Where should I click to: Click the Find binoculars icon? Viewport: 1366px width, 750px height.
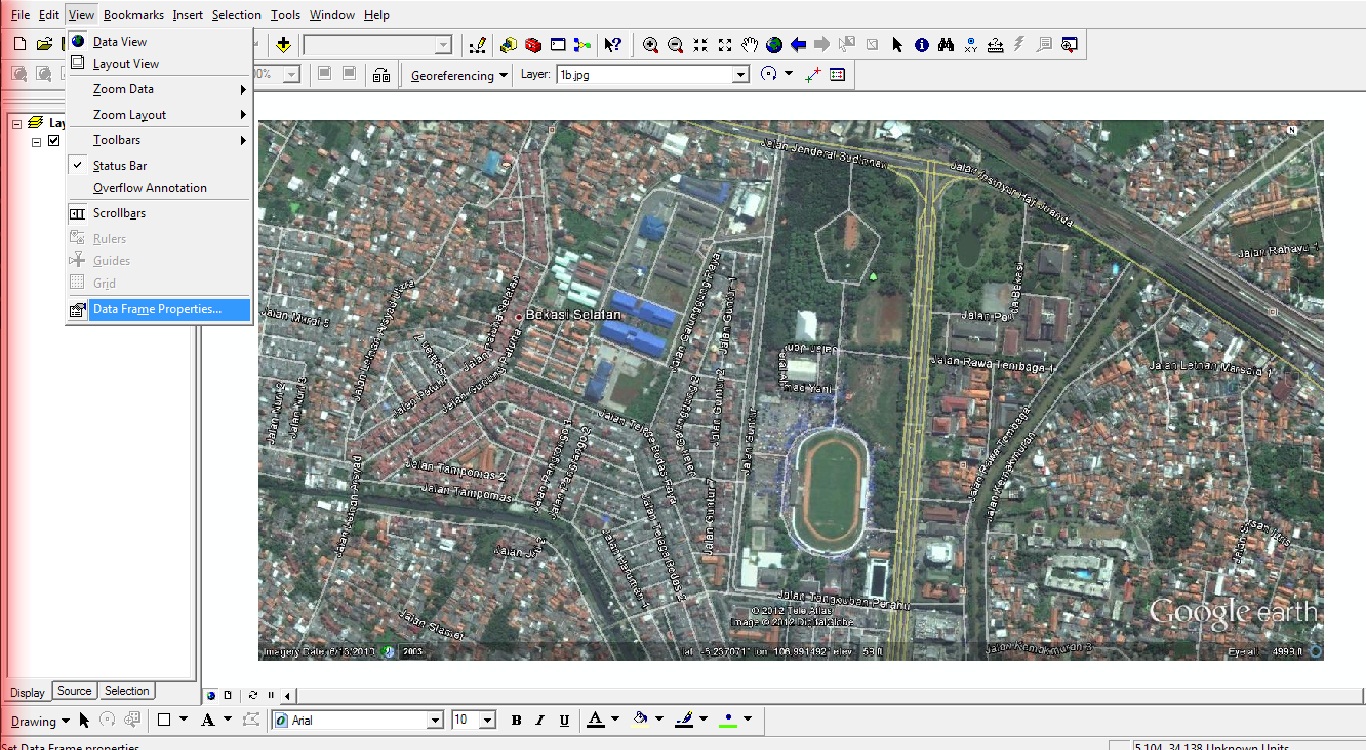(944, 44)
